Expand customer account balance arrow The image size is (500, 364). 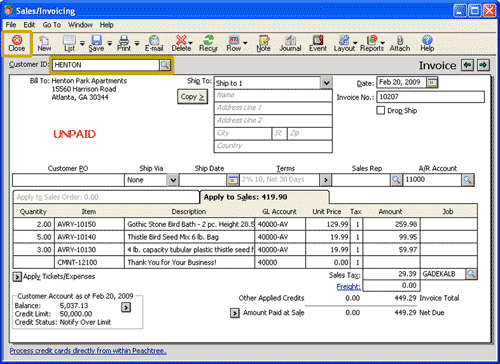tap(126, 307)
